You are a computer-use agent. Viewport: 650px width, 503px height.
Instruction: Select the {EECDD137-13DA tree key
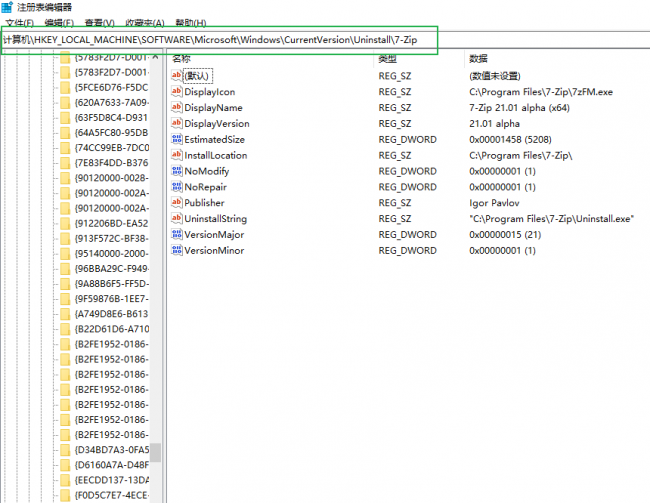[112, 480]
